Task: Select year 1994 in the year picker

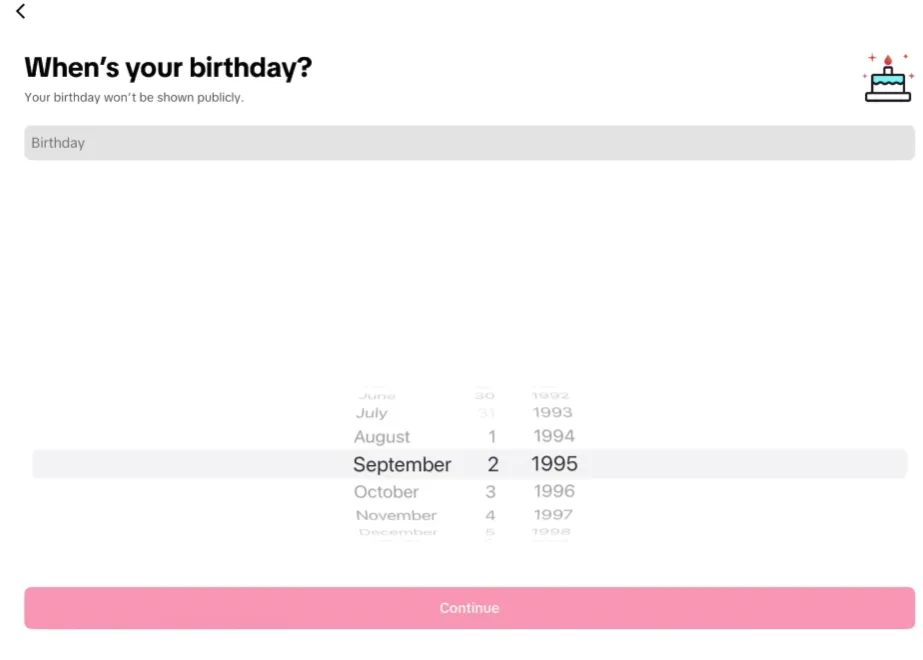Action: (554, 436)
